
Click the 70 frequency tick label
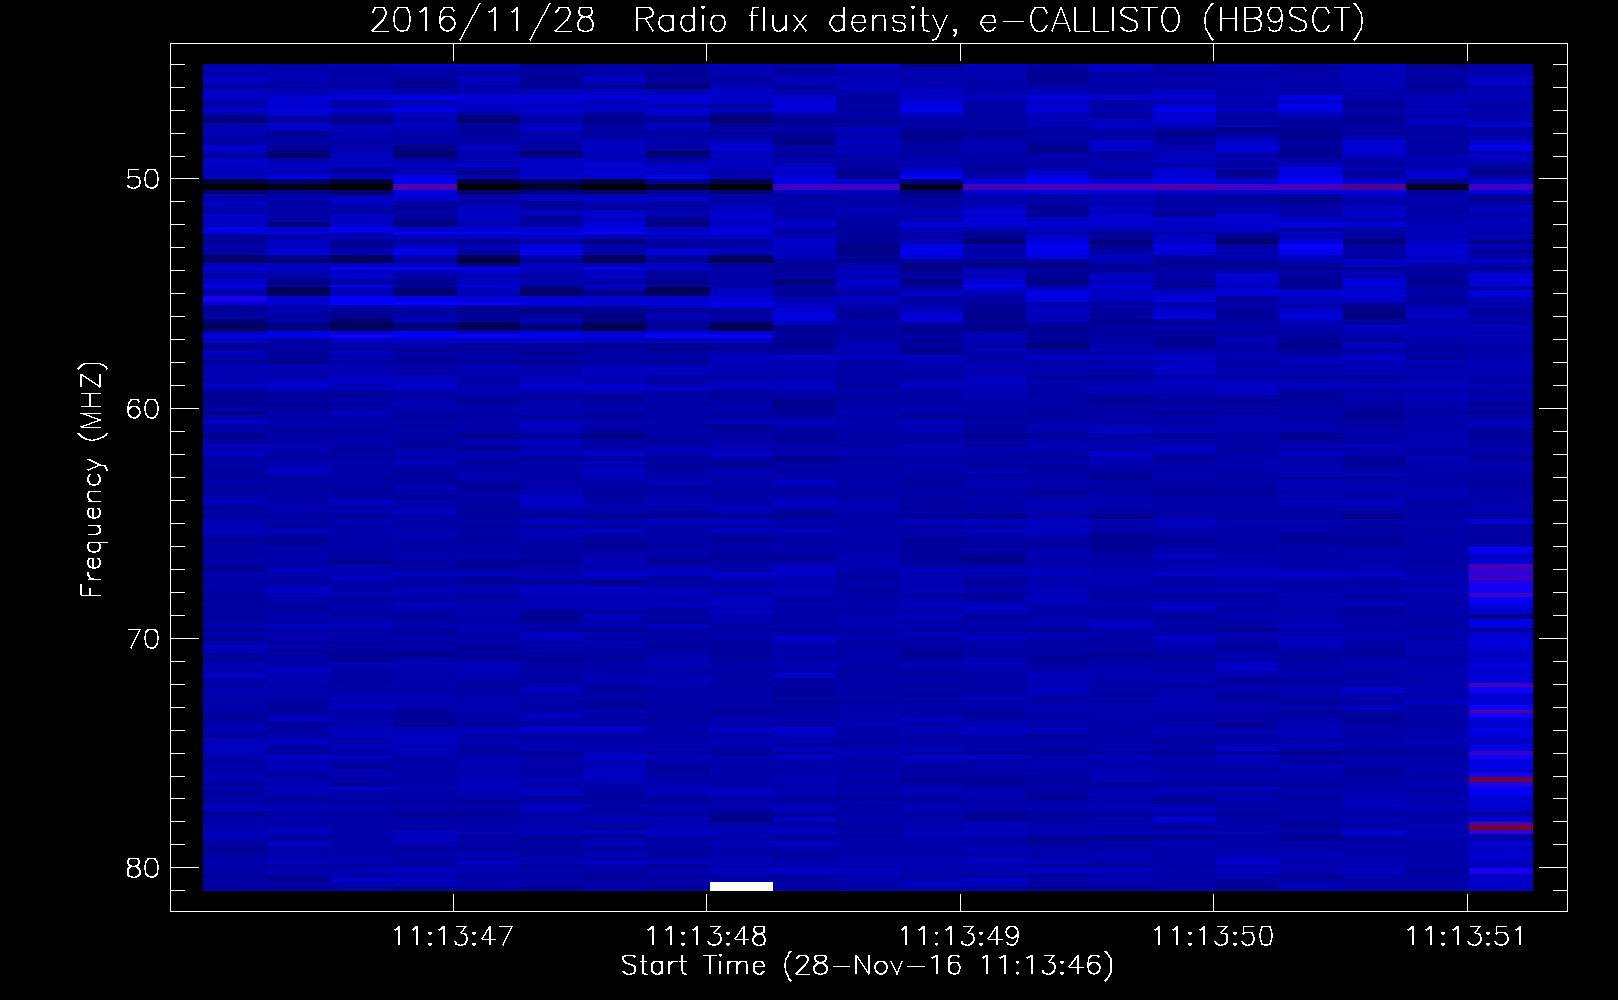pyautogui.click(x=143, y=639)
